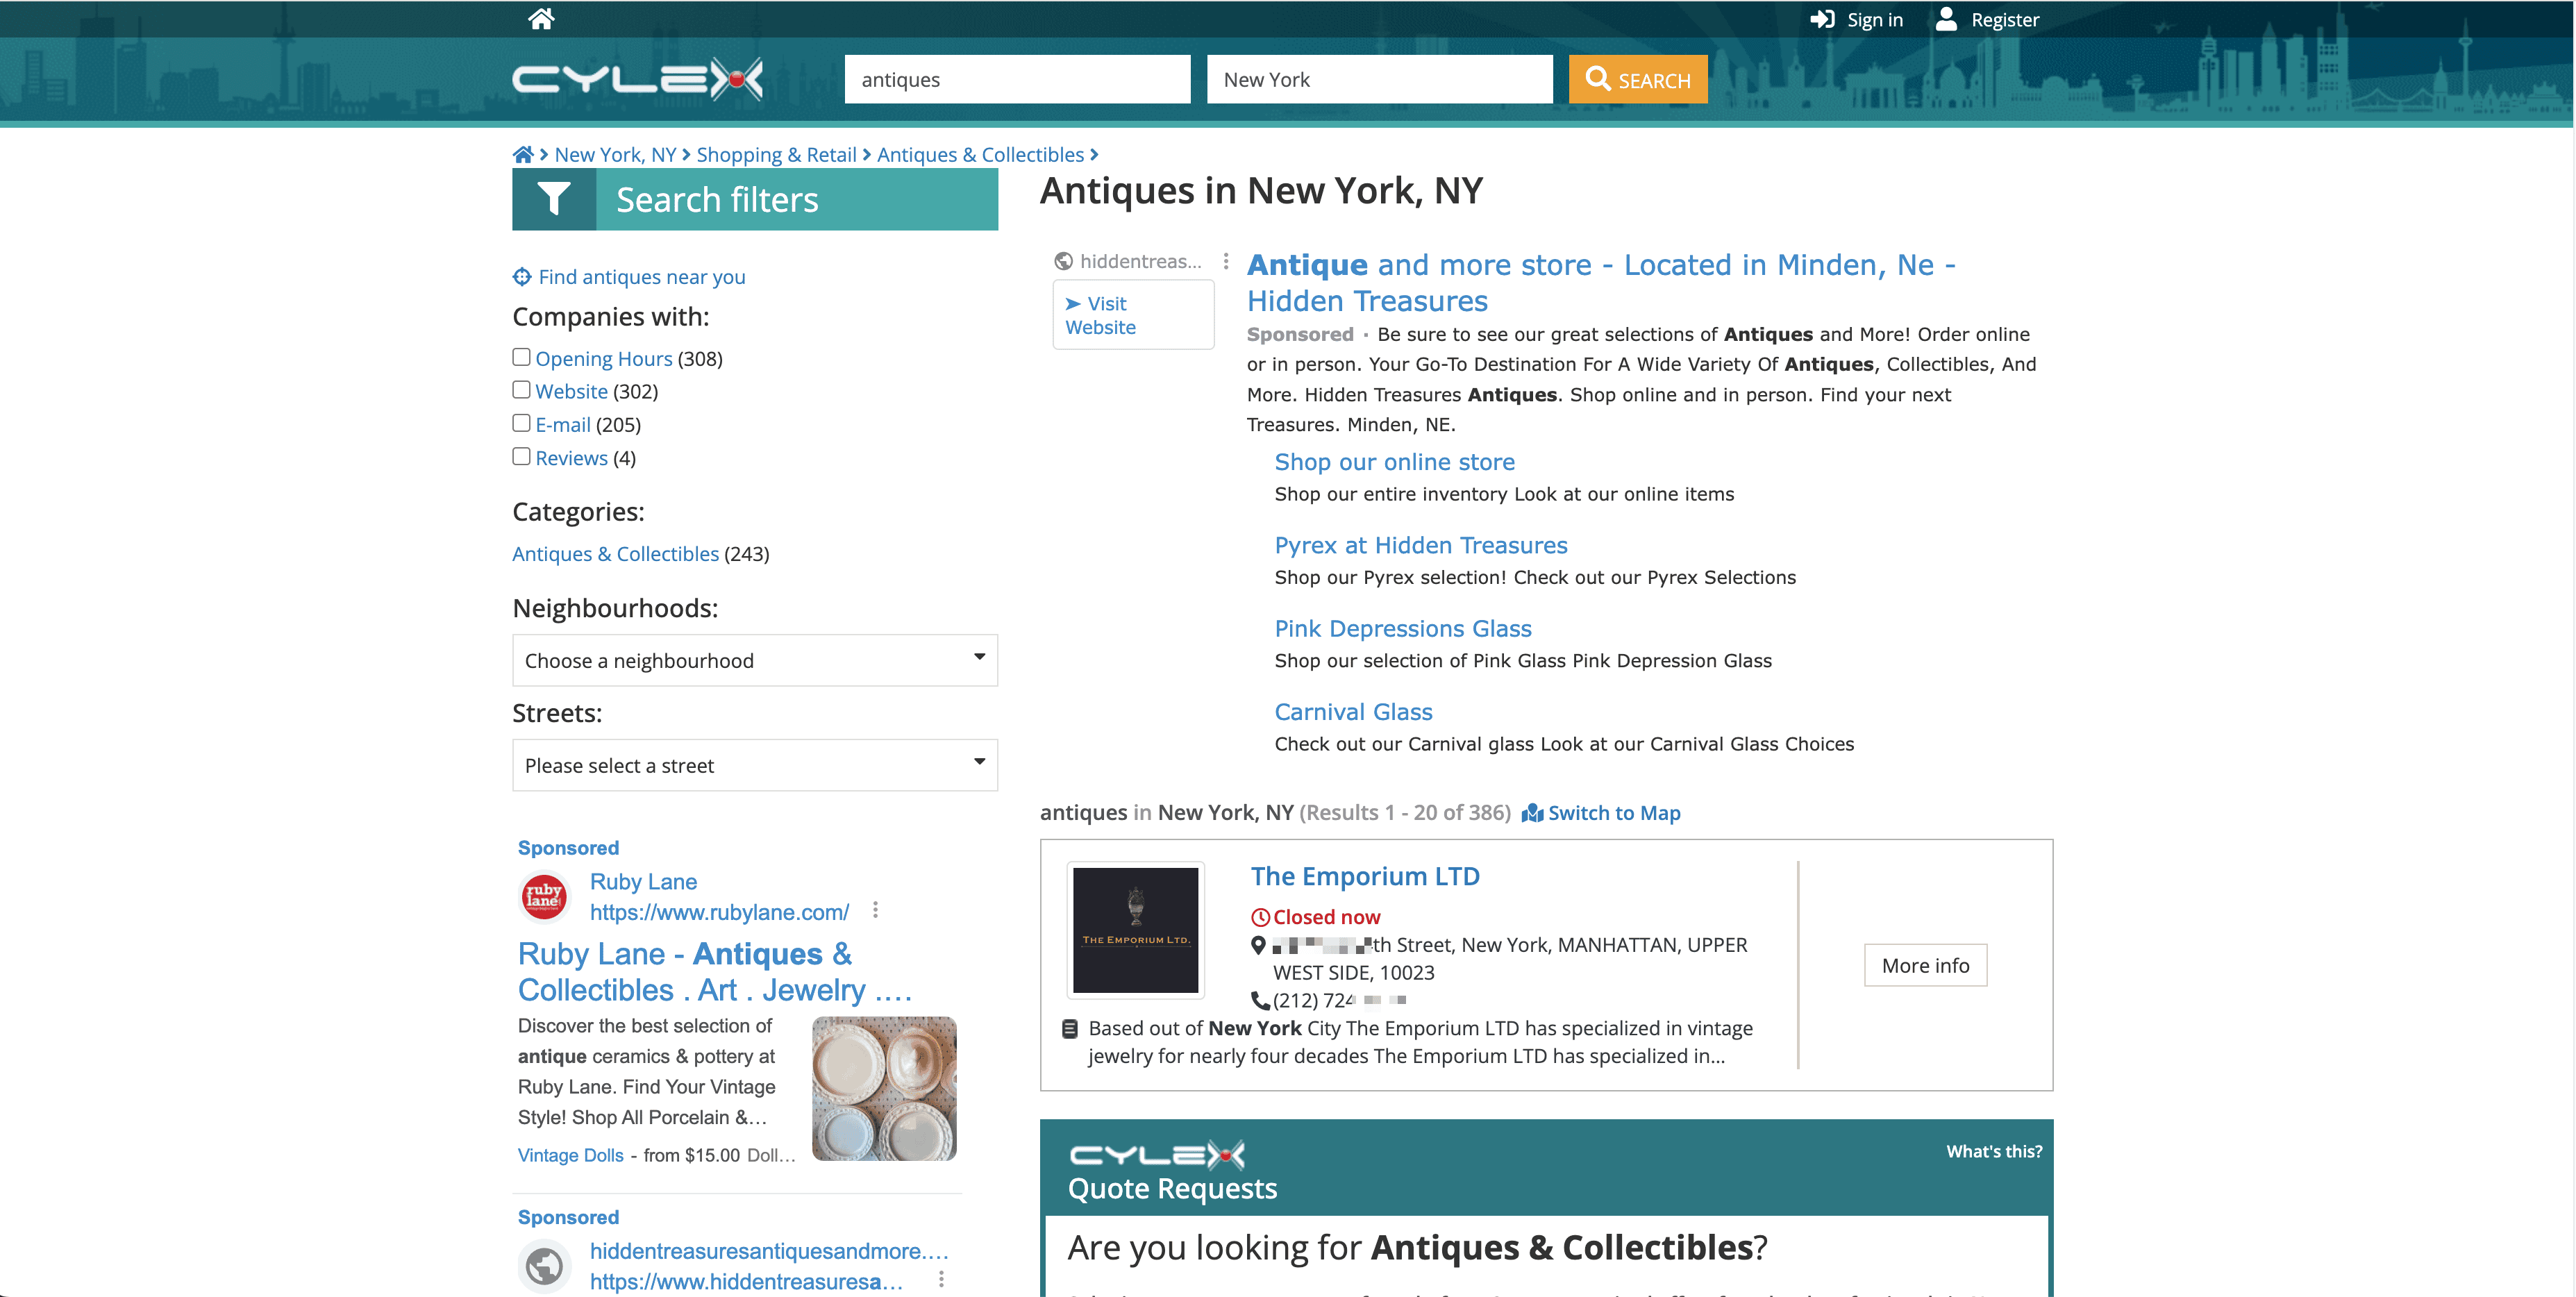The height and width of the screenshot is (1297, 2576).
Task: Click the antiques keyword input field
Action: [1017, 79]
